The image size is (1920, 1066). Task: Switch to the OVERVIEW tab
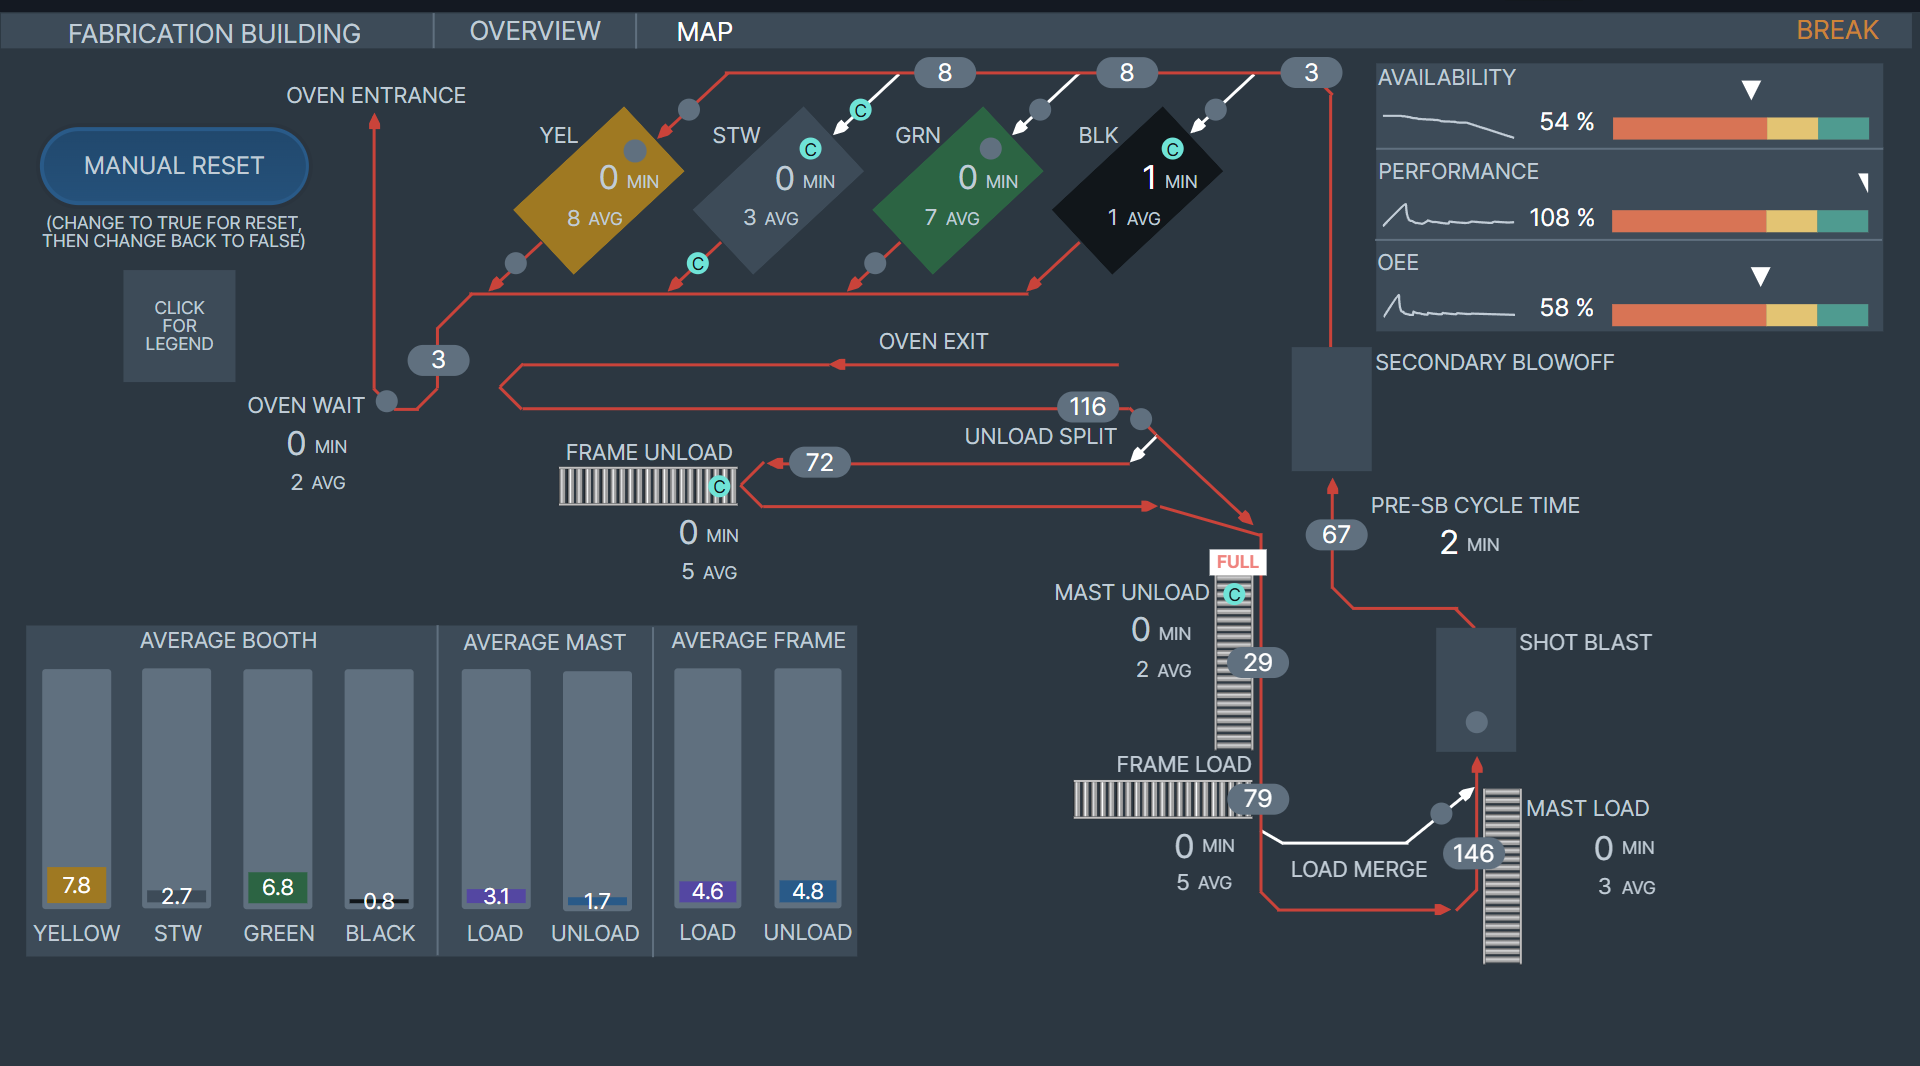click(x=534, y=30)
